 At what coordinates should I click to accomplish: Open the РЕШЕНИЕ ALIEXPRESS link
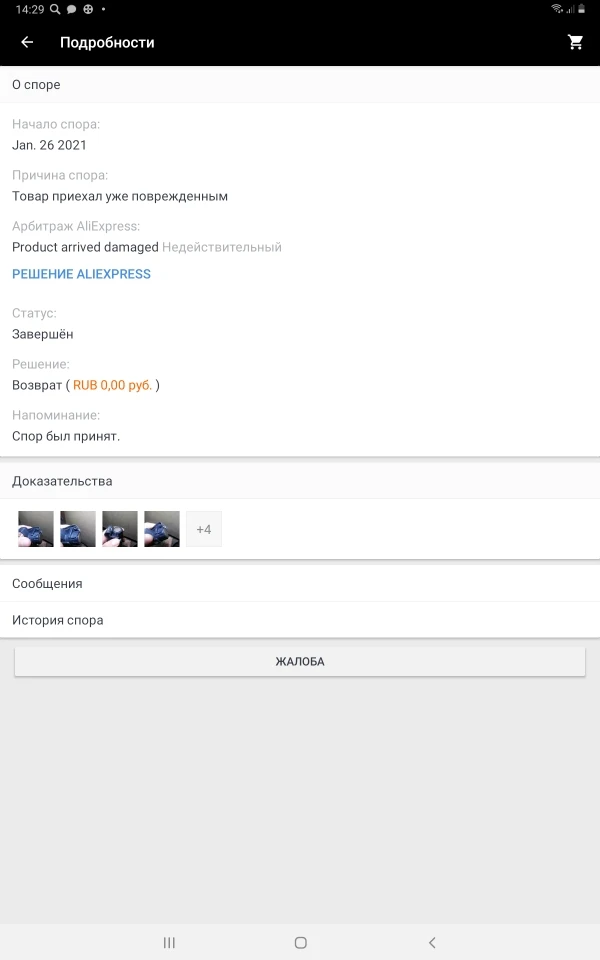pyautogui.click(x=81, y=274)
